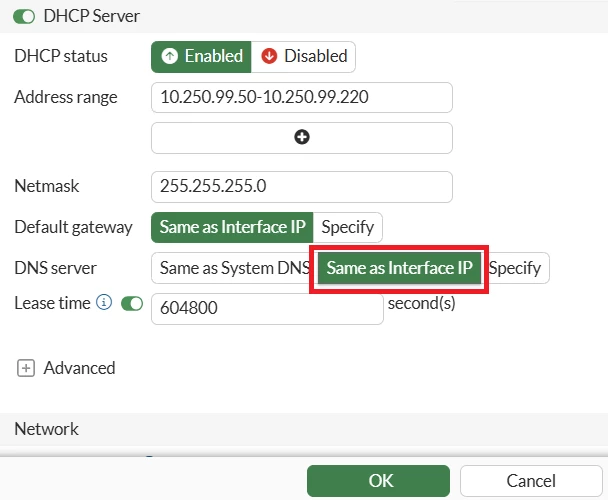Toggle the Lease time switch

click(x=132, y=304)
